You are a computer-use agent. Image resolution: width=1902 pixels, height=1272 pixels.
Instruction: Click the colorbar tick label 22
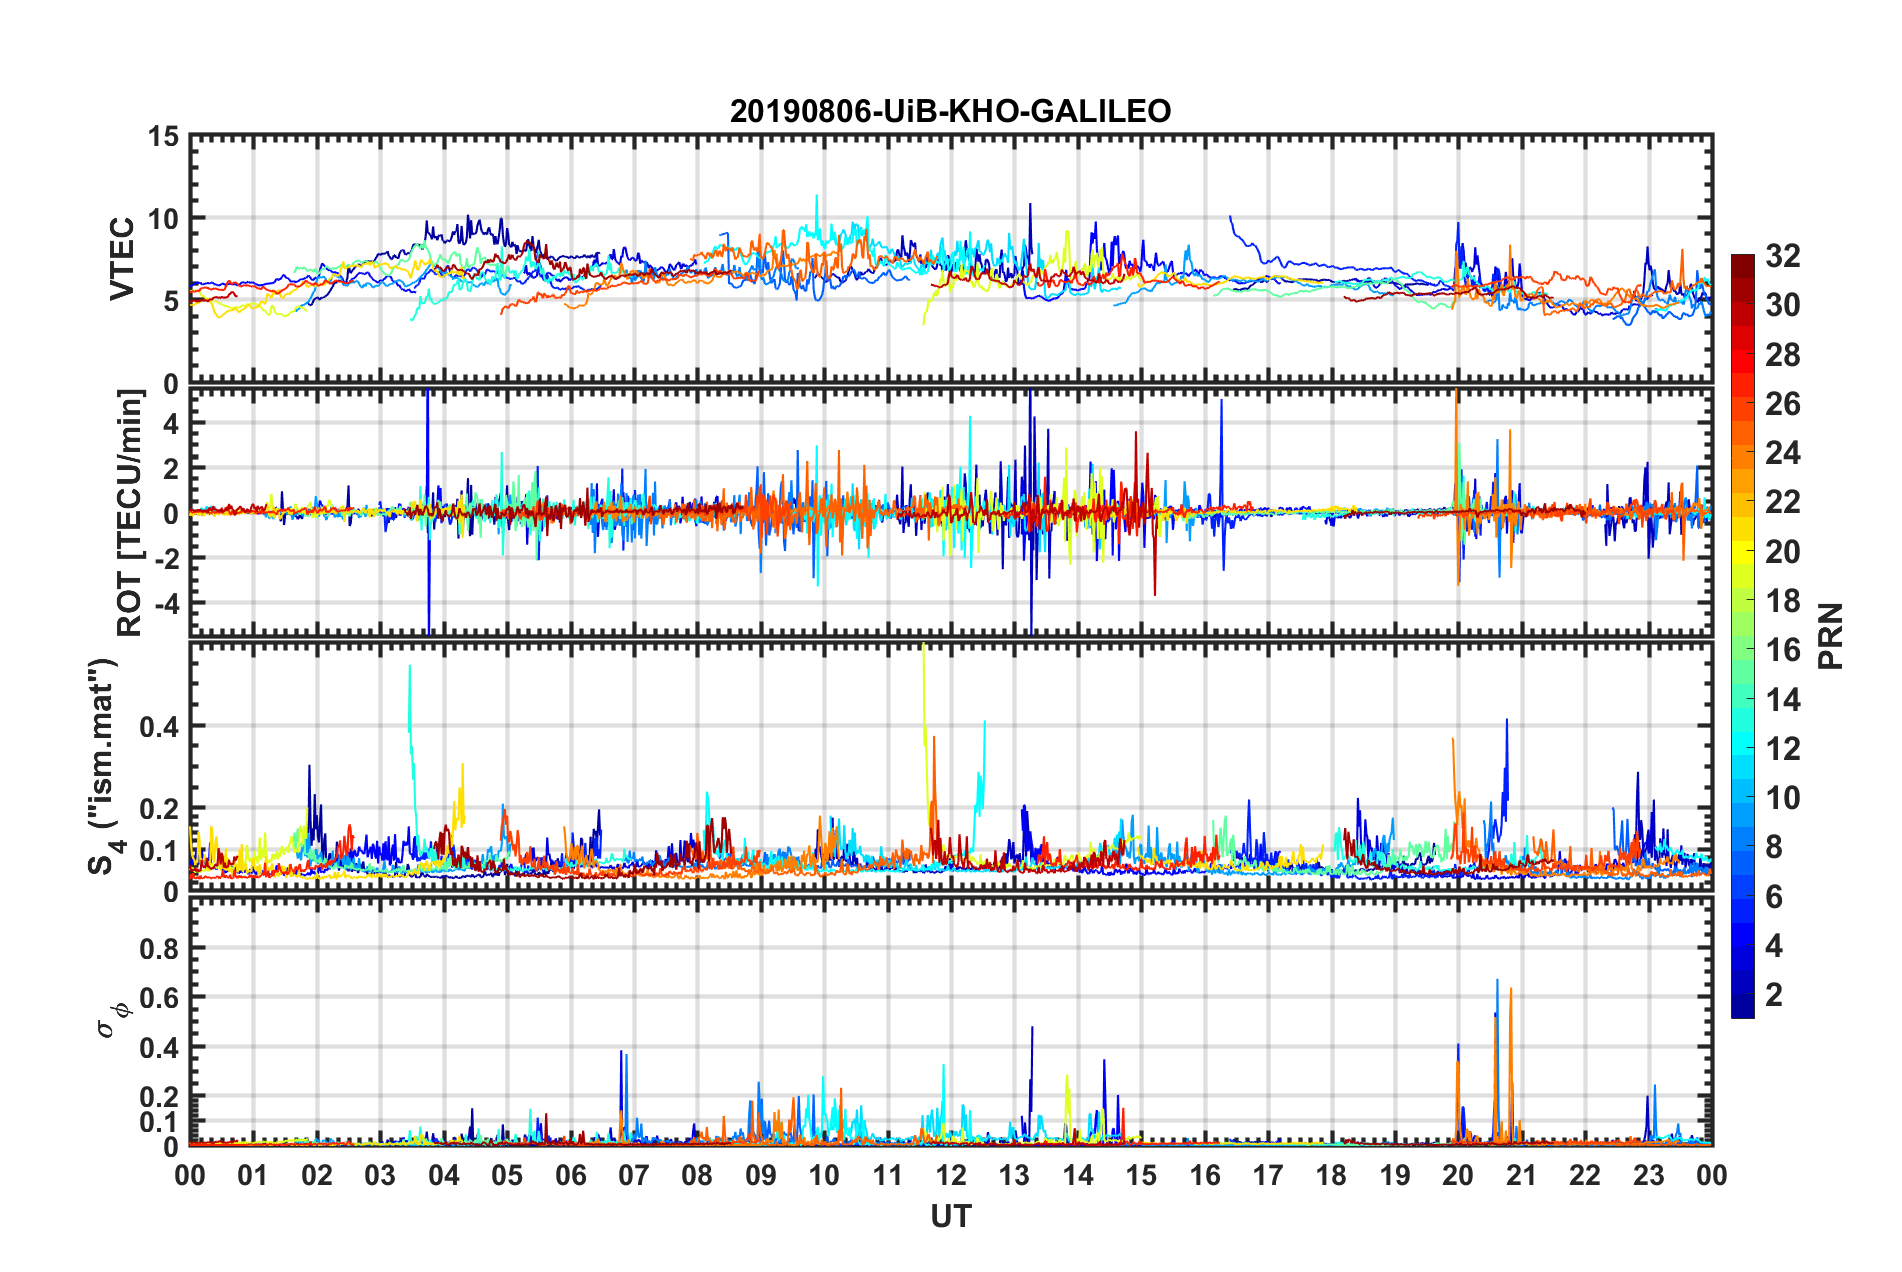click(1782, 502)
